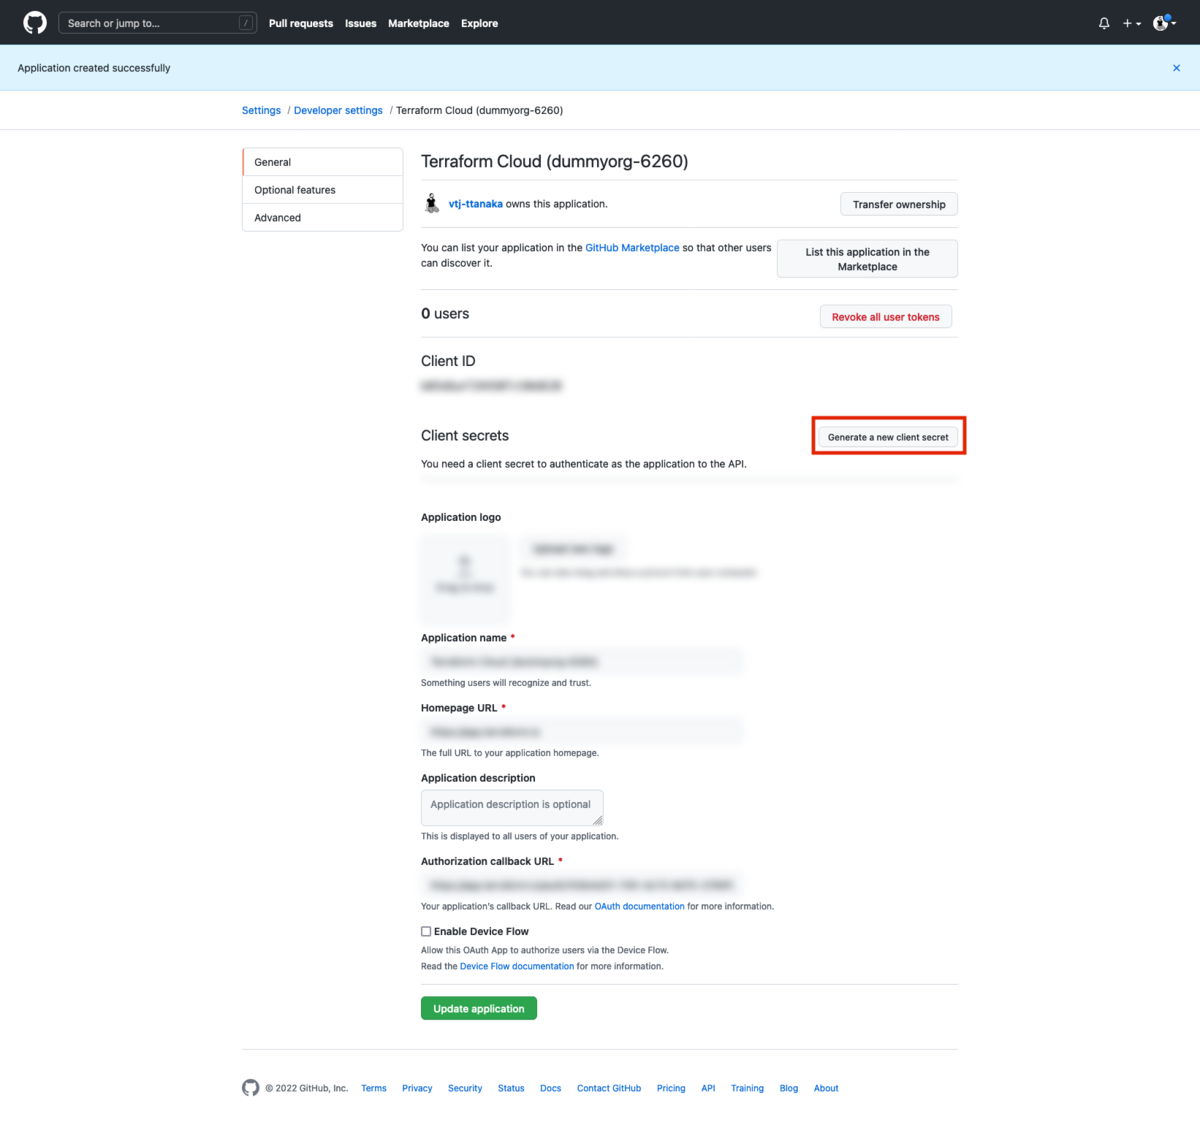This screenshot has width=1200, height=1133.
Task: Open Issues in top navigation
Action: (361, 23)
